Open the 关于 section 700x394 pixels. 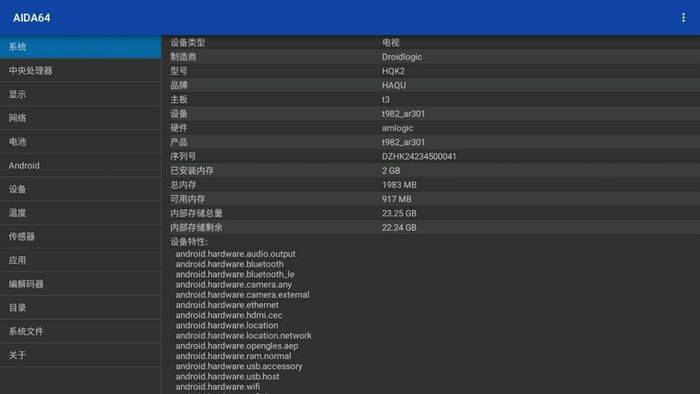click(x=80, y=355)
